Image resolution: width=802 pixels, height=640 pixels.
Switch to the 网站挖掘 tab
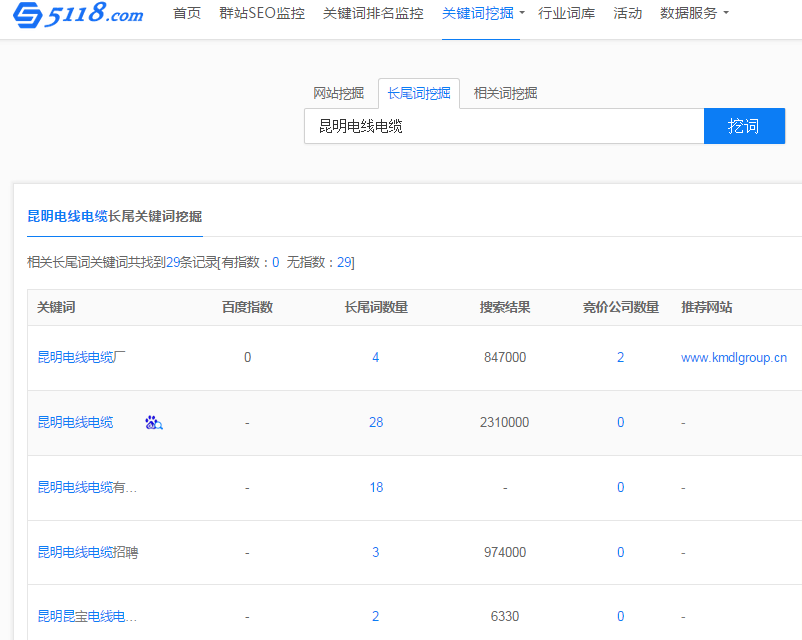tap(340, 92)
